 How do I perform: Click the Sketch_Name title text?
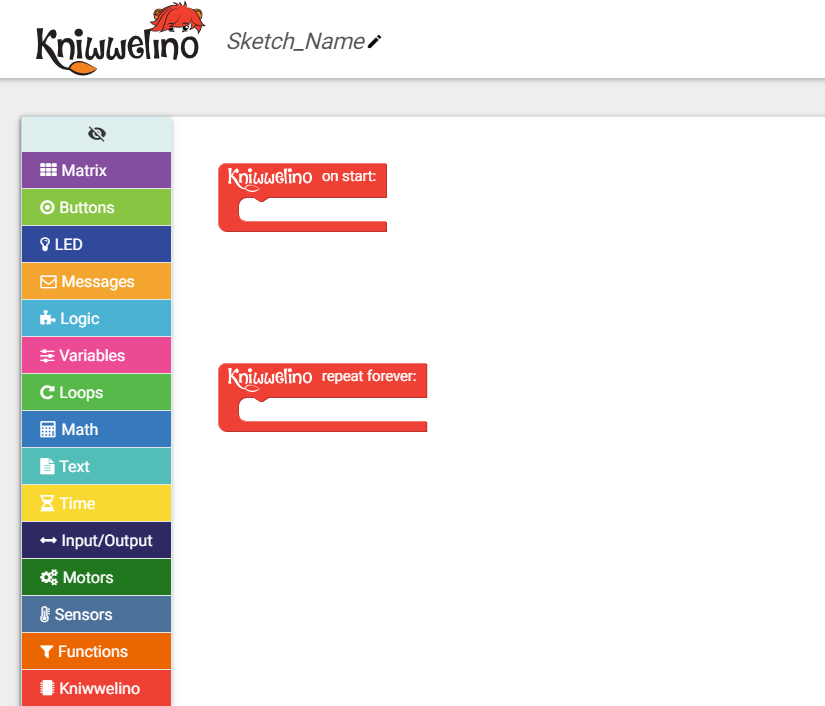(x=296, y=42)
